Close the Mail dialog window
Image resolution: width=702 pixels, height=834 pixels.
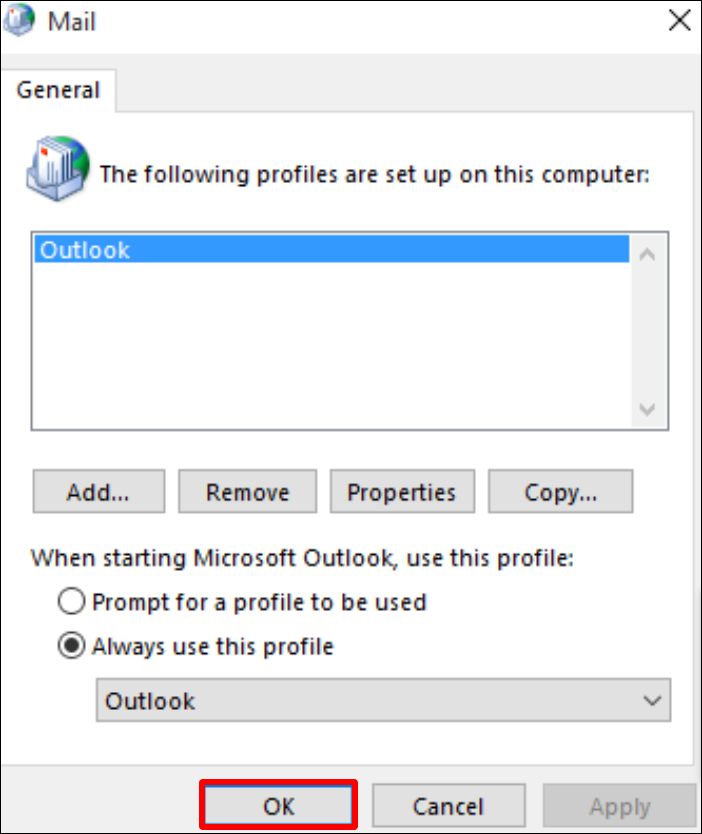click(678, 20)
